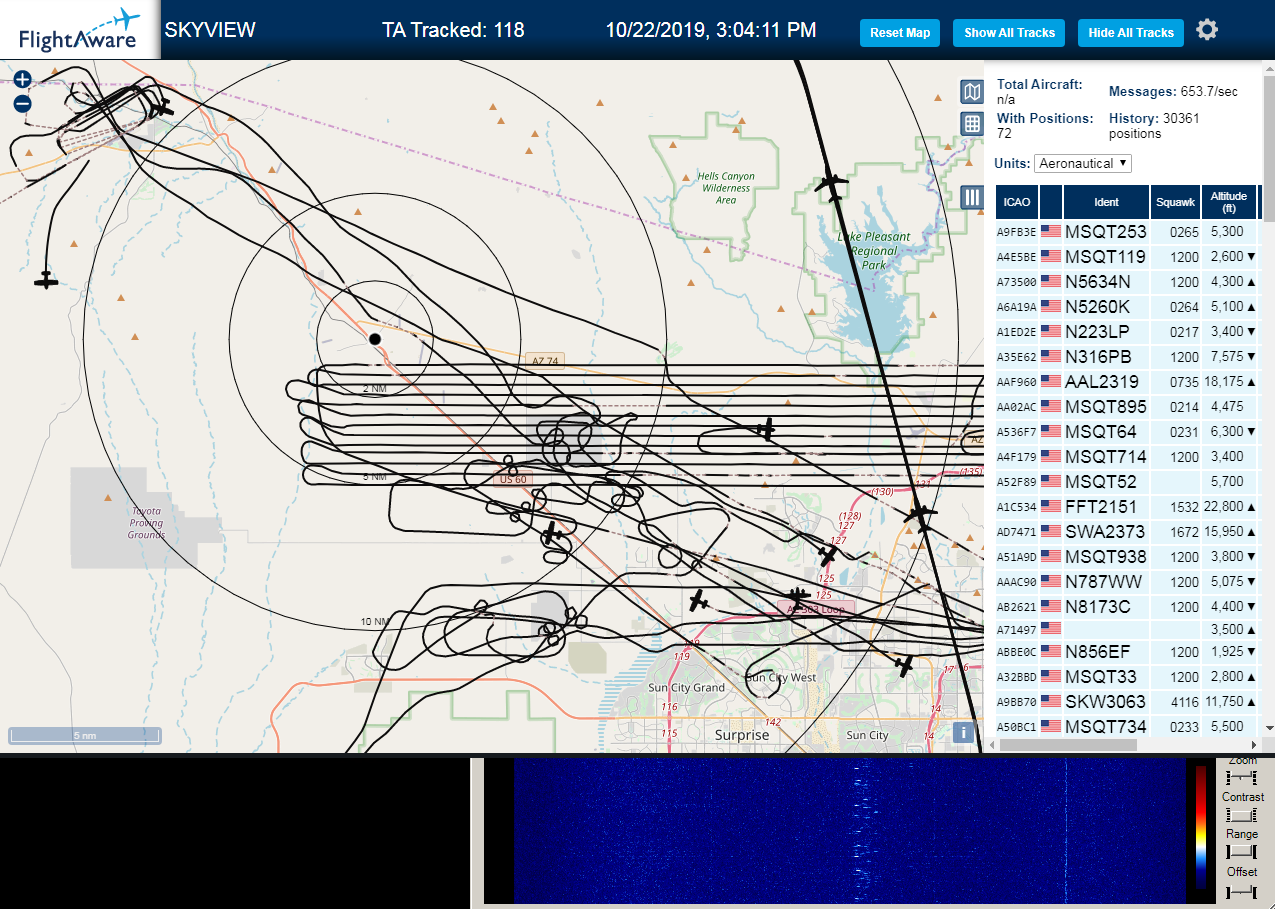Click the US flag in SWA2373 row
Viewport: 1275px width, 909px height.
(x=1051, y=531)
